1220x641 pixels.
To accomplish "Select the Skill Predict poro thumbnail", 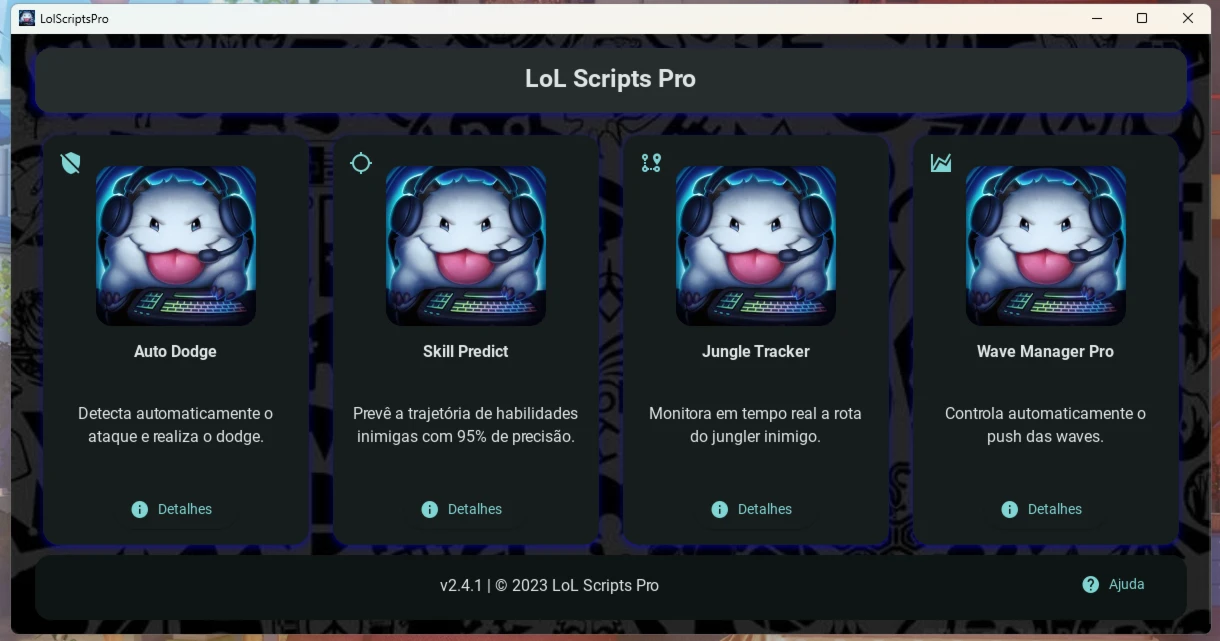I will [466, 246].
